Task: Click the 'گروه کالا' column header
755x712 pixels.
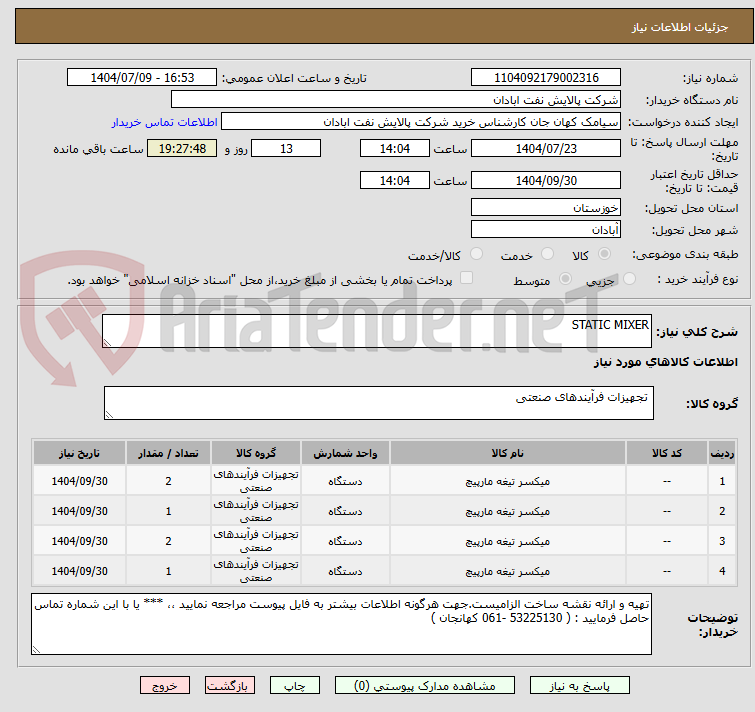Action: pos(256,453)
